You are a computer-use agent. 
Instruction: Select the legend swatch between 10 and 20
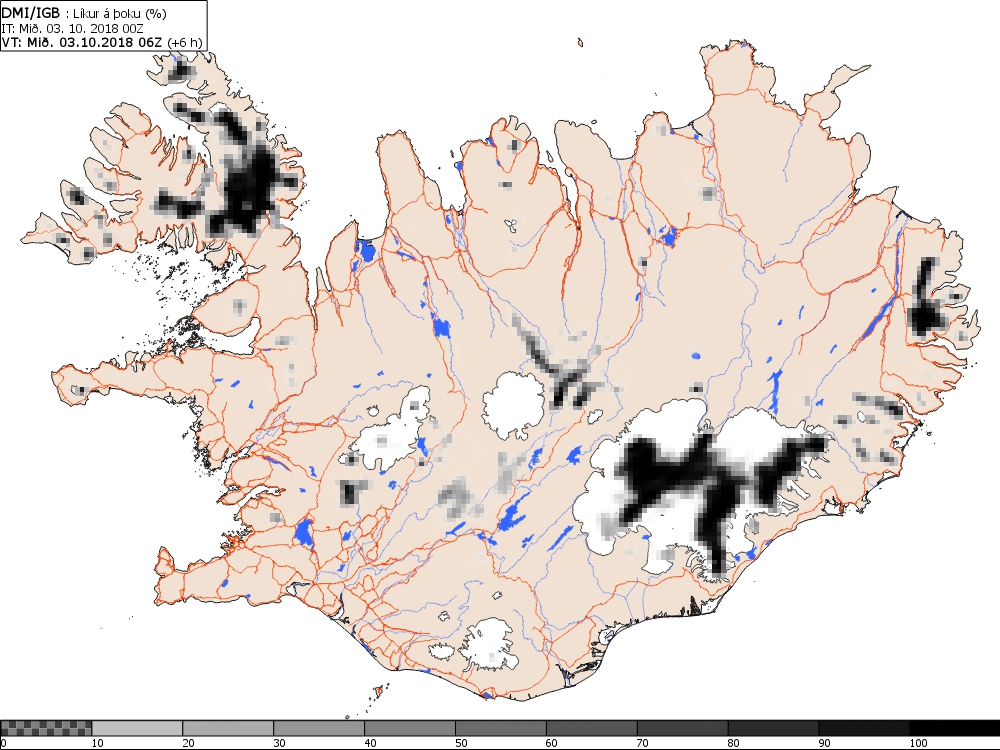(x=137, y=728)
